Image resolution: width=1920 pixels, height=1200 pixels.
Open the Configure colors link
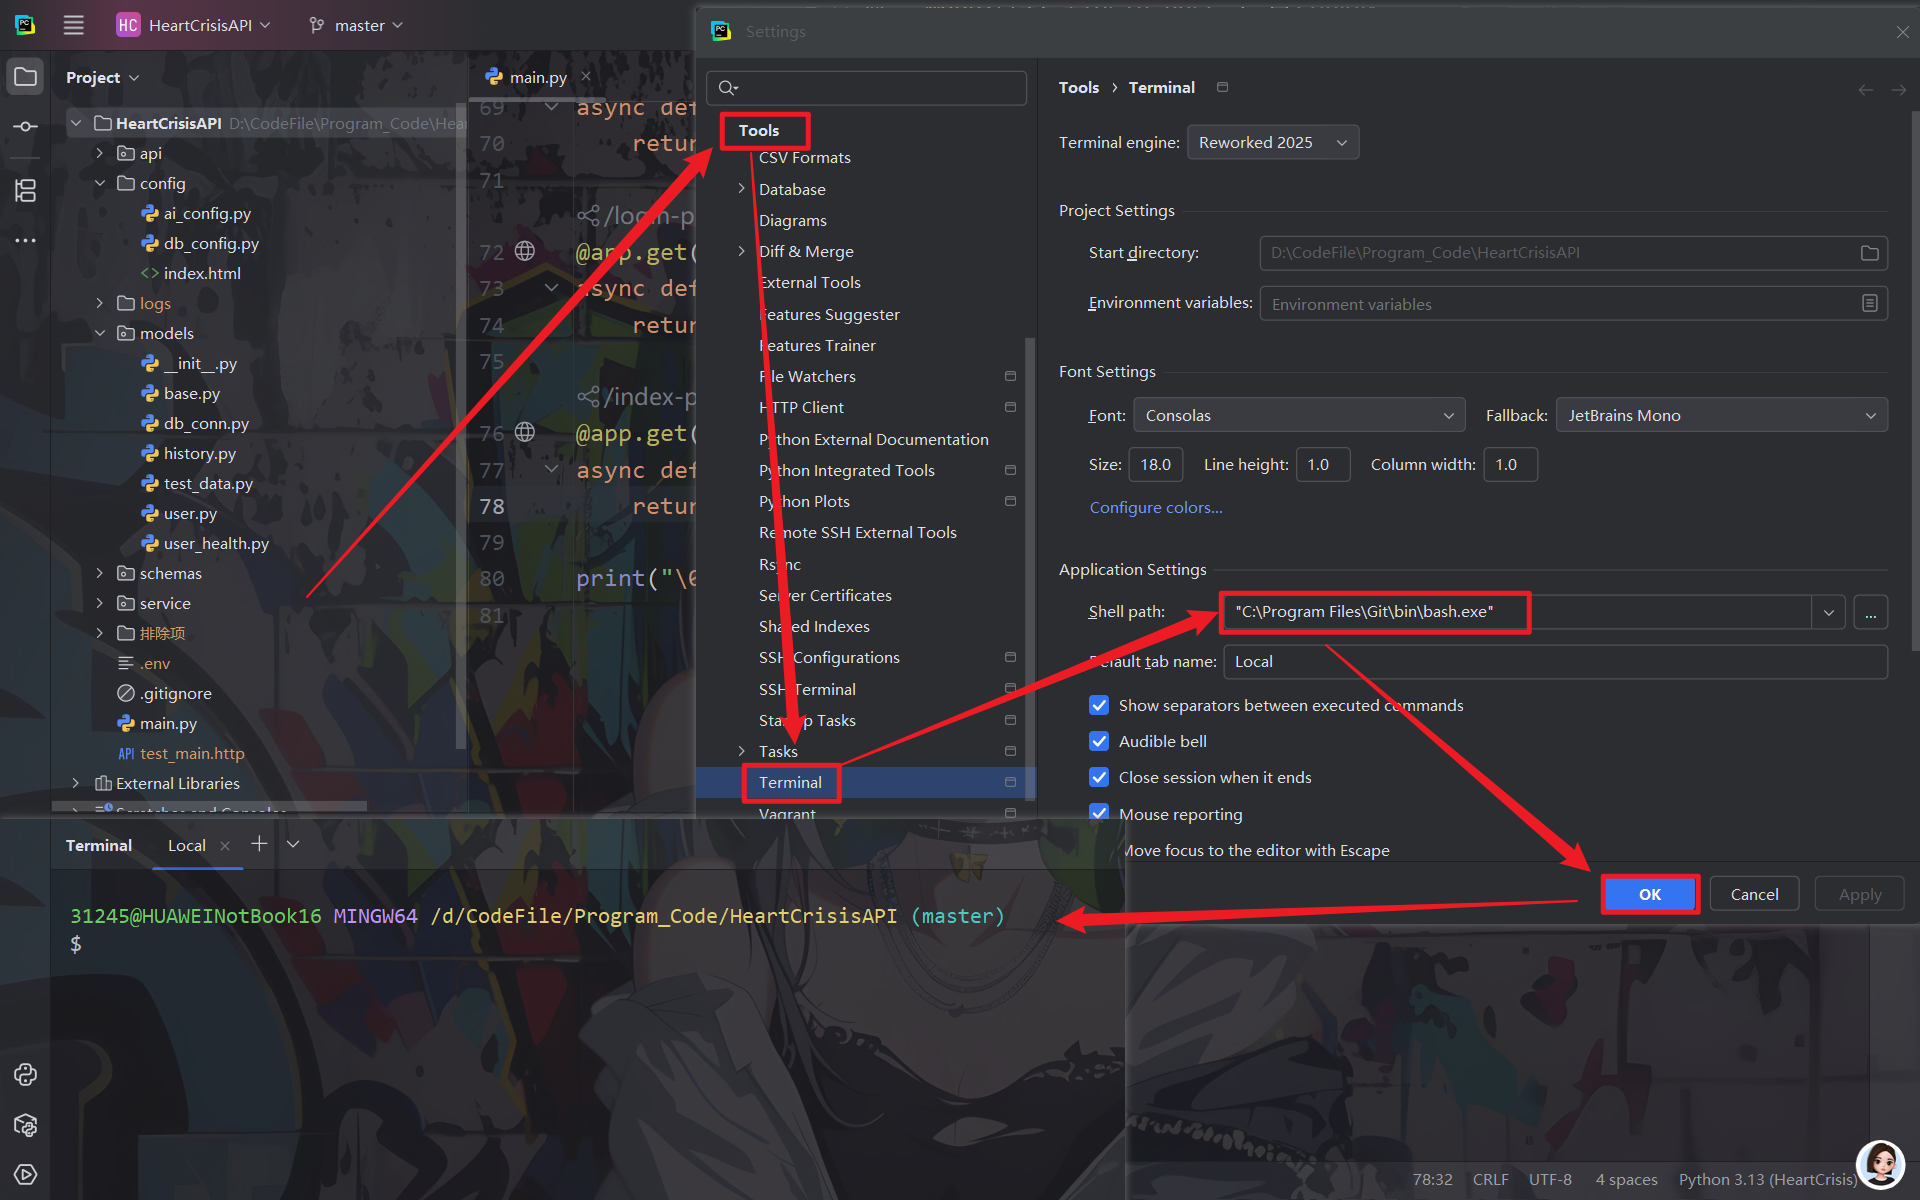1156,508
